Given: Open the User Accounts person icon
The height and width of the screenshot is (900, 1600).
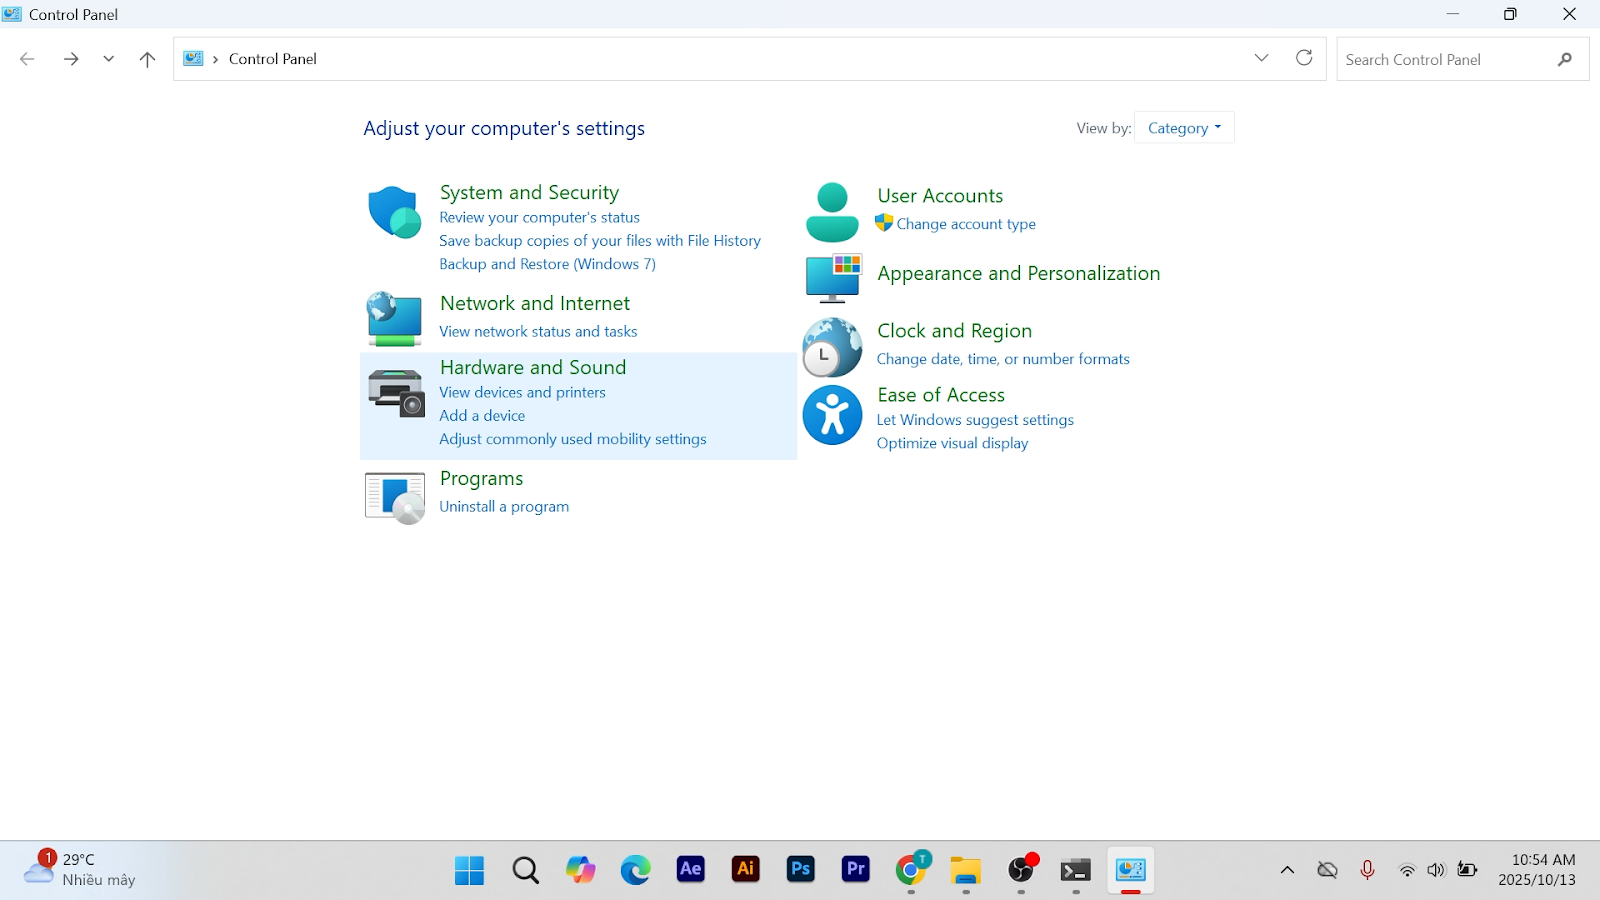Looking at the screenshot, I should click(x=832, y=212).
